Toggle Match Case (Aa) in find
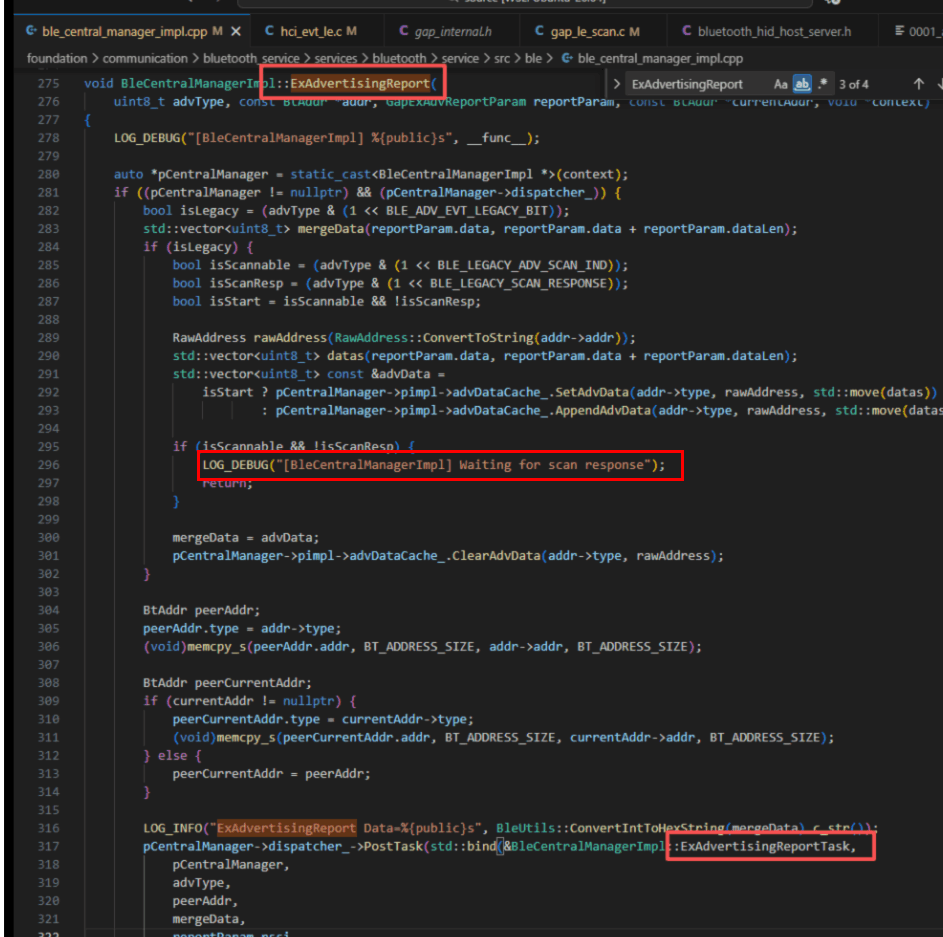943x937 pixels. coord(781,84)
